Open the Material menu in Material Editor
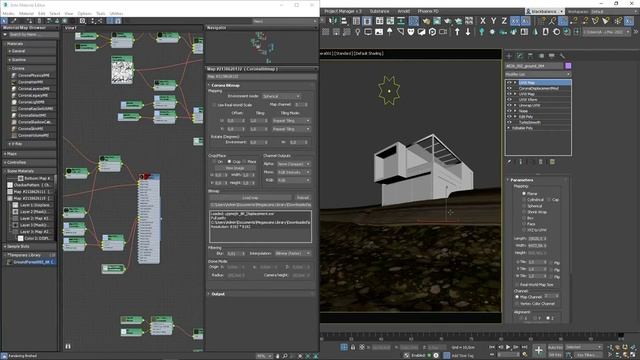This screenshot has width=640, height=360. (x=27, y=13)
